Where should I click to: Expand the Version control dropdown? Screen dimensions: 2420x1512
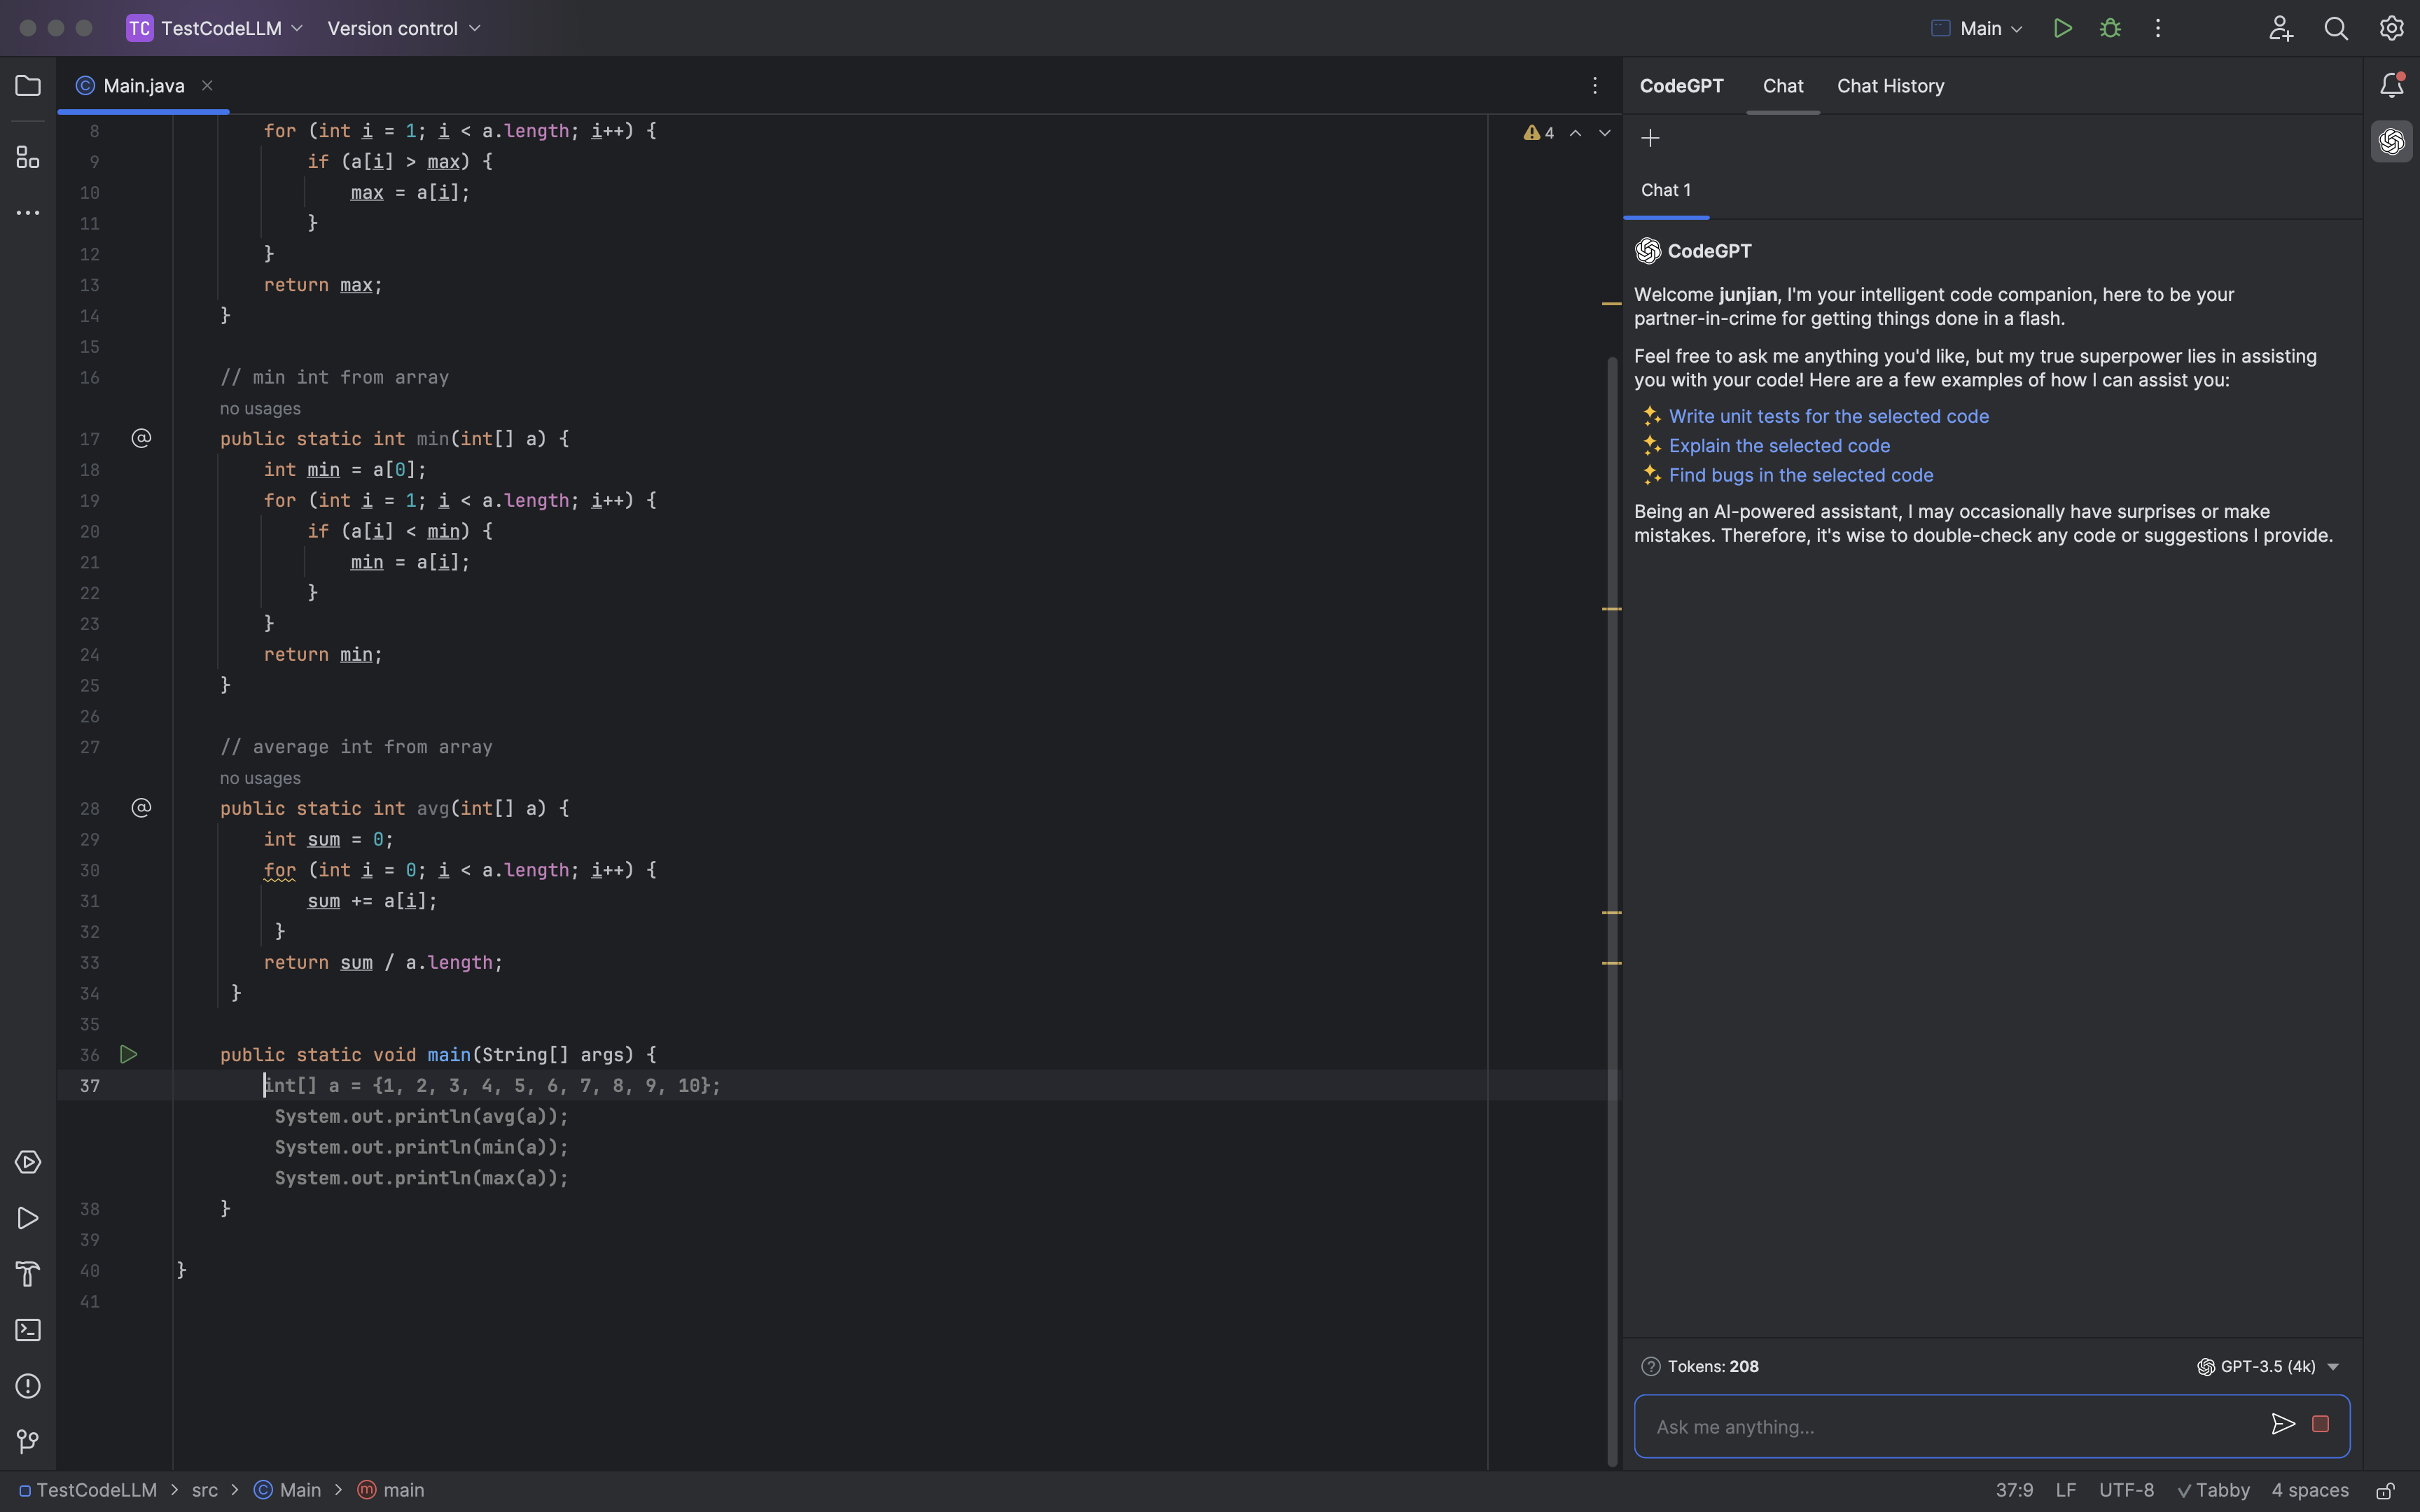(x=404, y=28)
